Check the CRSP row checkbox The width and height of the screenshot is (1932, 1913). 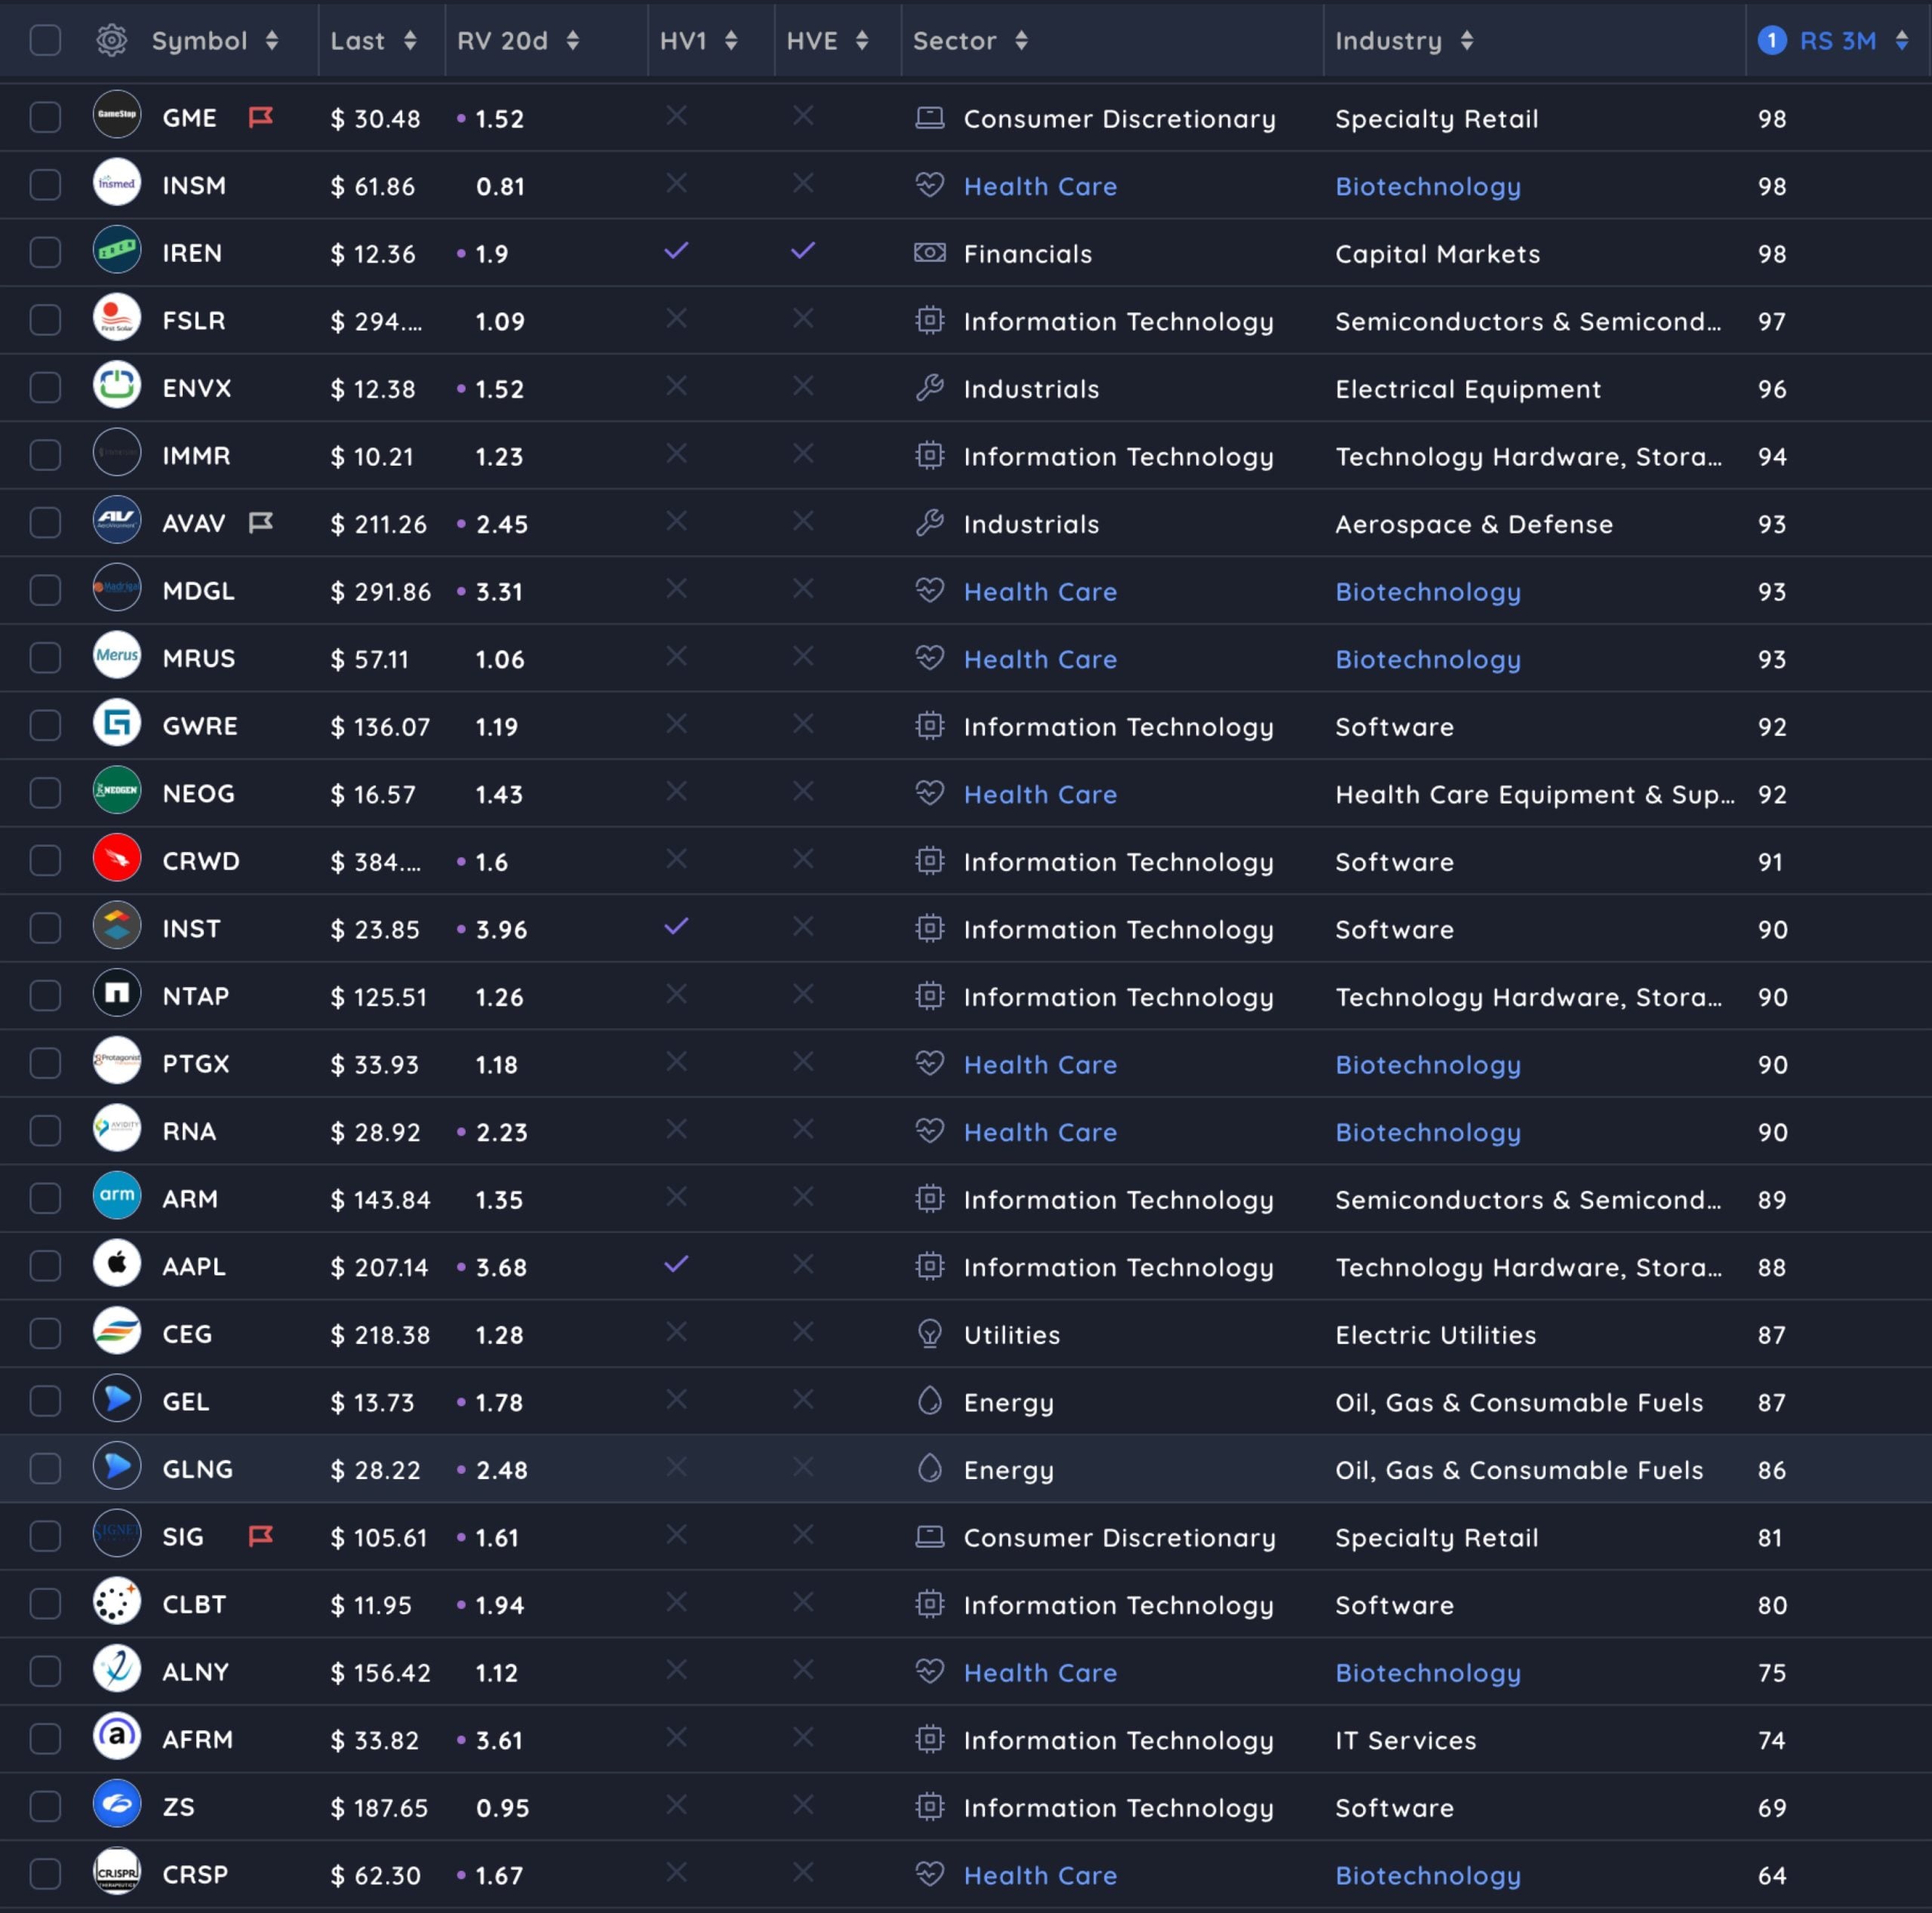(45, 1874)
